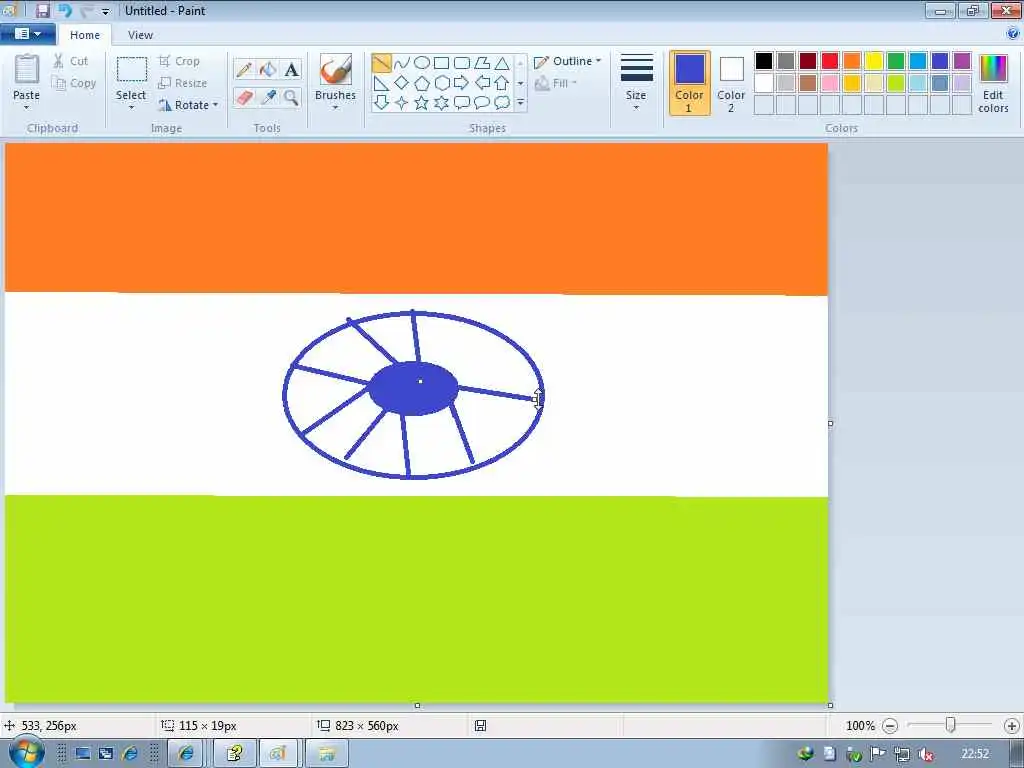Choose the Five-point star shape

click(x=422, y=103)
